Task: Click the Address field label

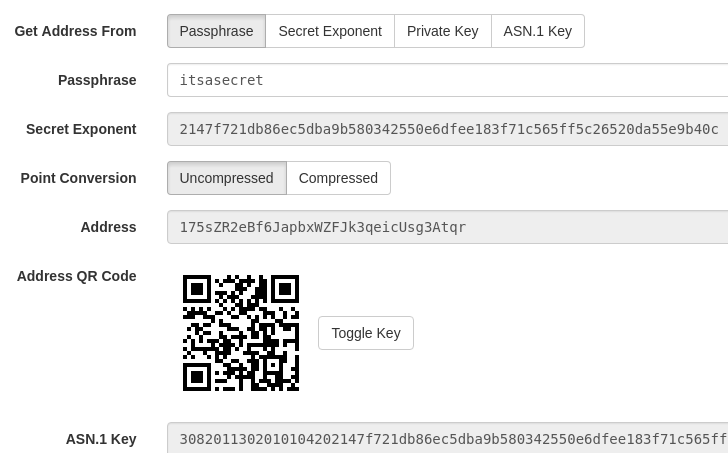Action: [108, 227]
